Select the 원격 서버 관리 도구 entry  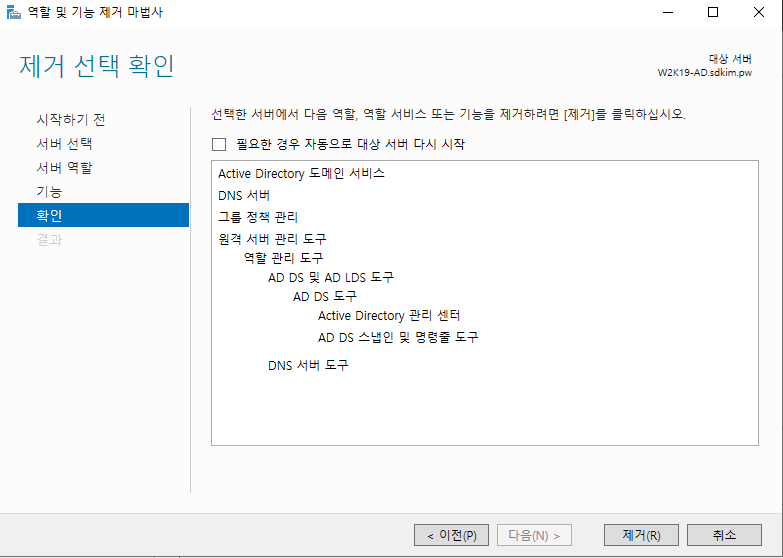[x=272, y=239]
